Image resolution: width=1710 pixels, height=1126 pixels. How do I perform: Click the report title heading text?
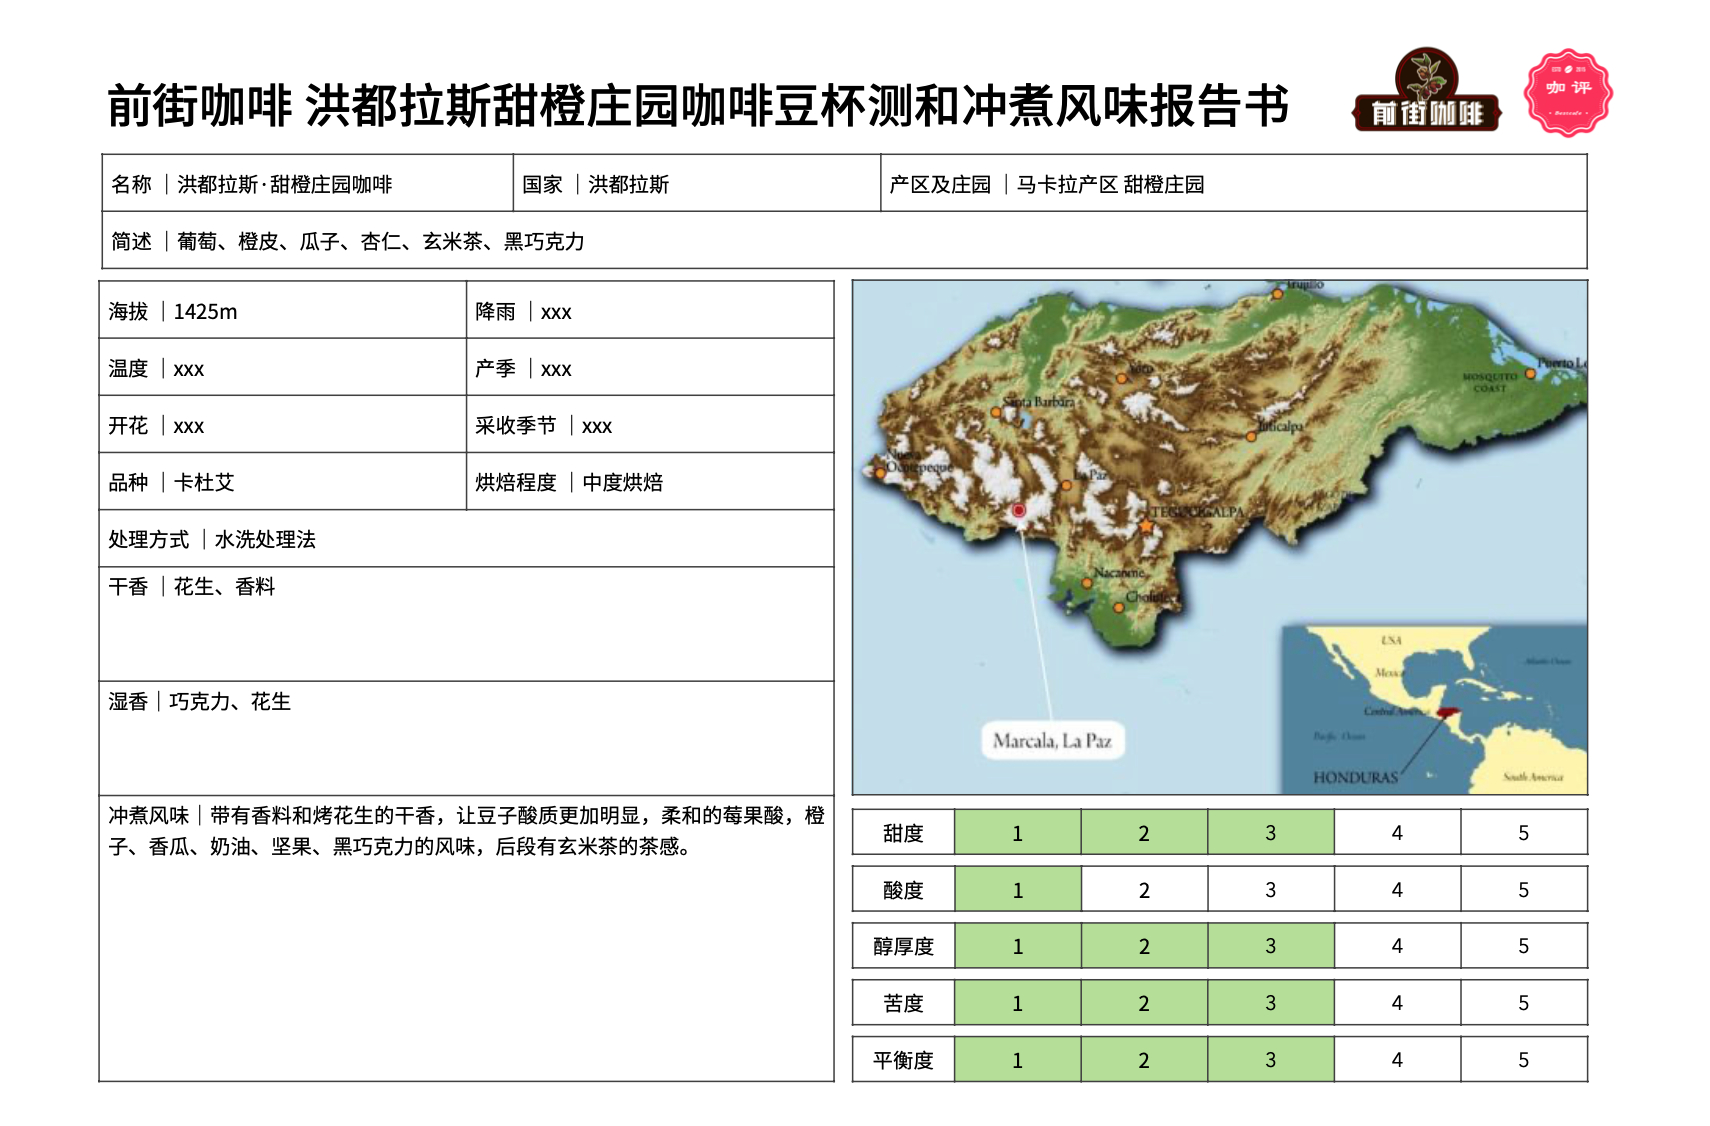pos(697,106)
